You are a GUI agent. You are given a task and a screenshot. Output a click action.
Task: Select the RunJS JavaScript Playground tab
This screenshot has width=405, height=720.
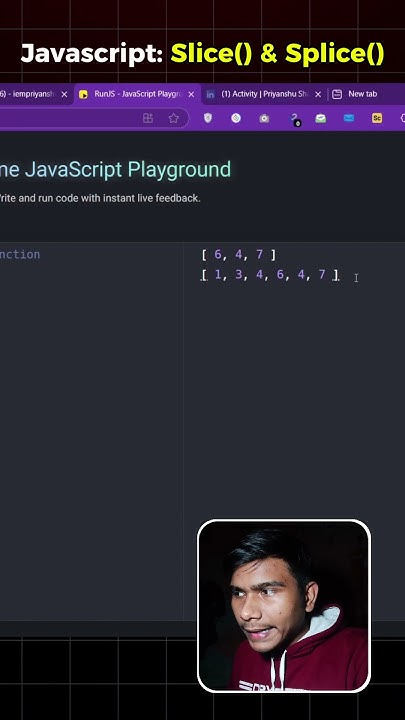tap(138, 94)
